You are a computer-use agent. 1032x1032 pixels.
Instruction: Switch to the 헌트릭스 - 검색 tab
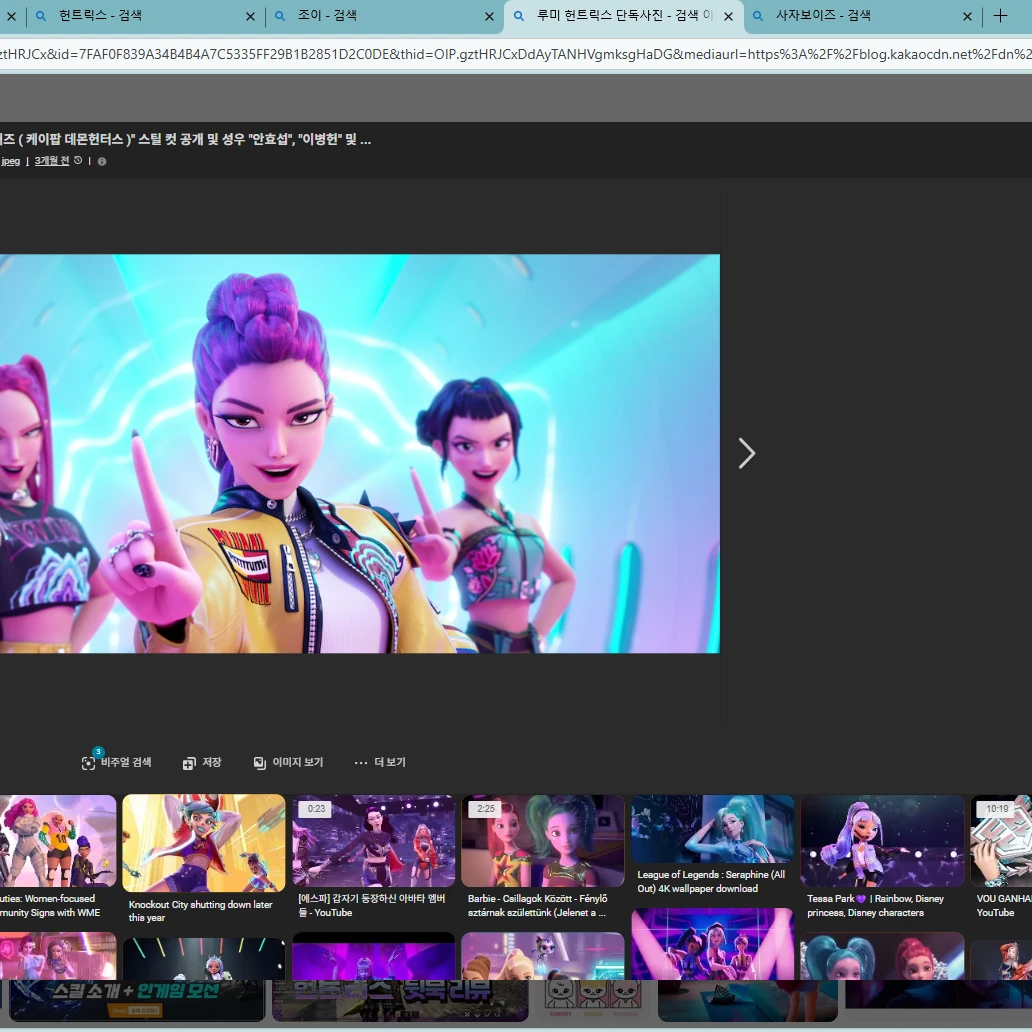point(138,16)
